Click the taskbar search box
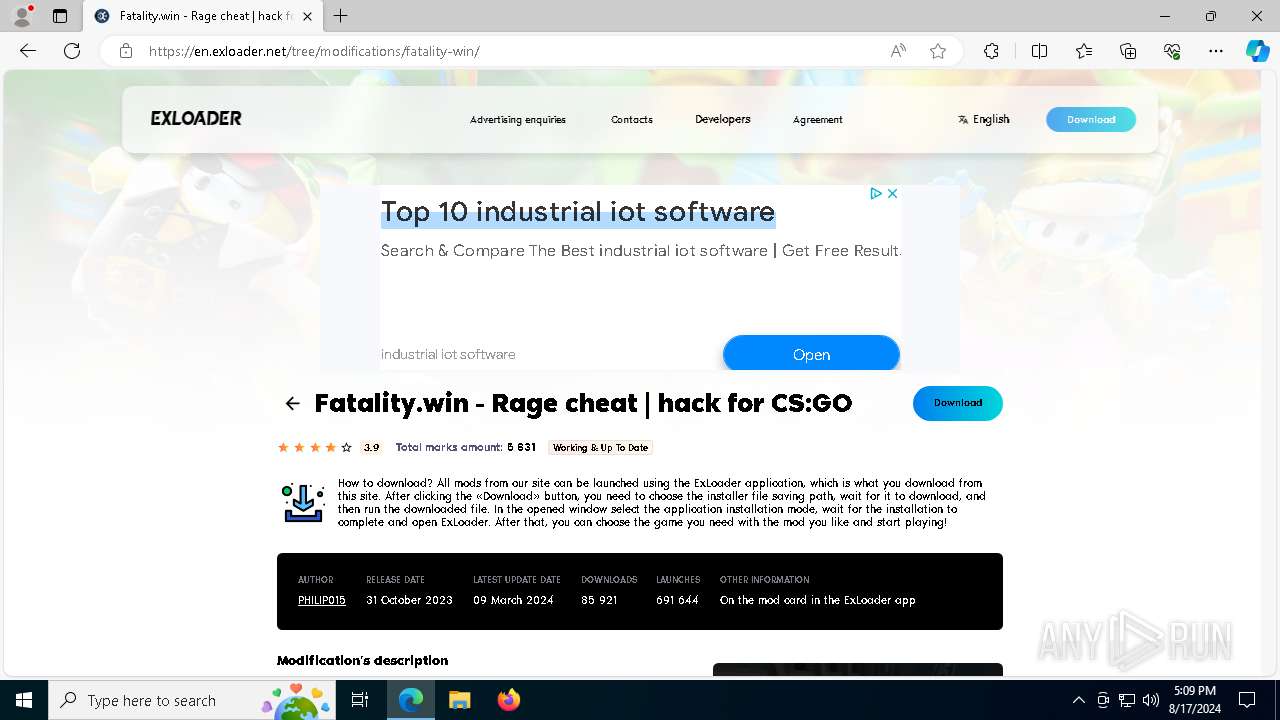The image size is (1280, 720). point(193,700)
